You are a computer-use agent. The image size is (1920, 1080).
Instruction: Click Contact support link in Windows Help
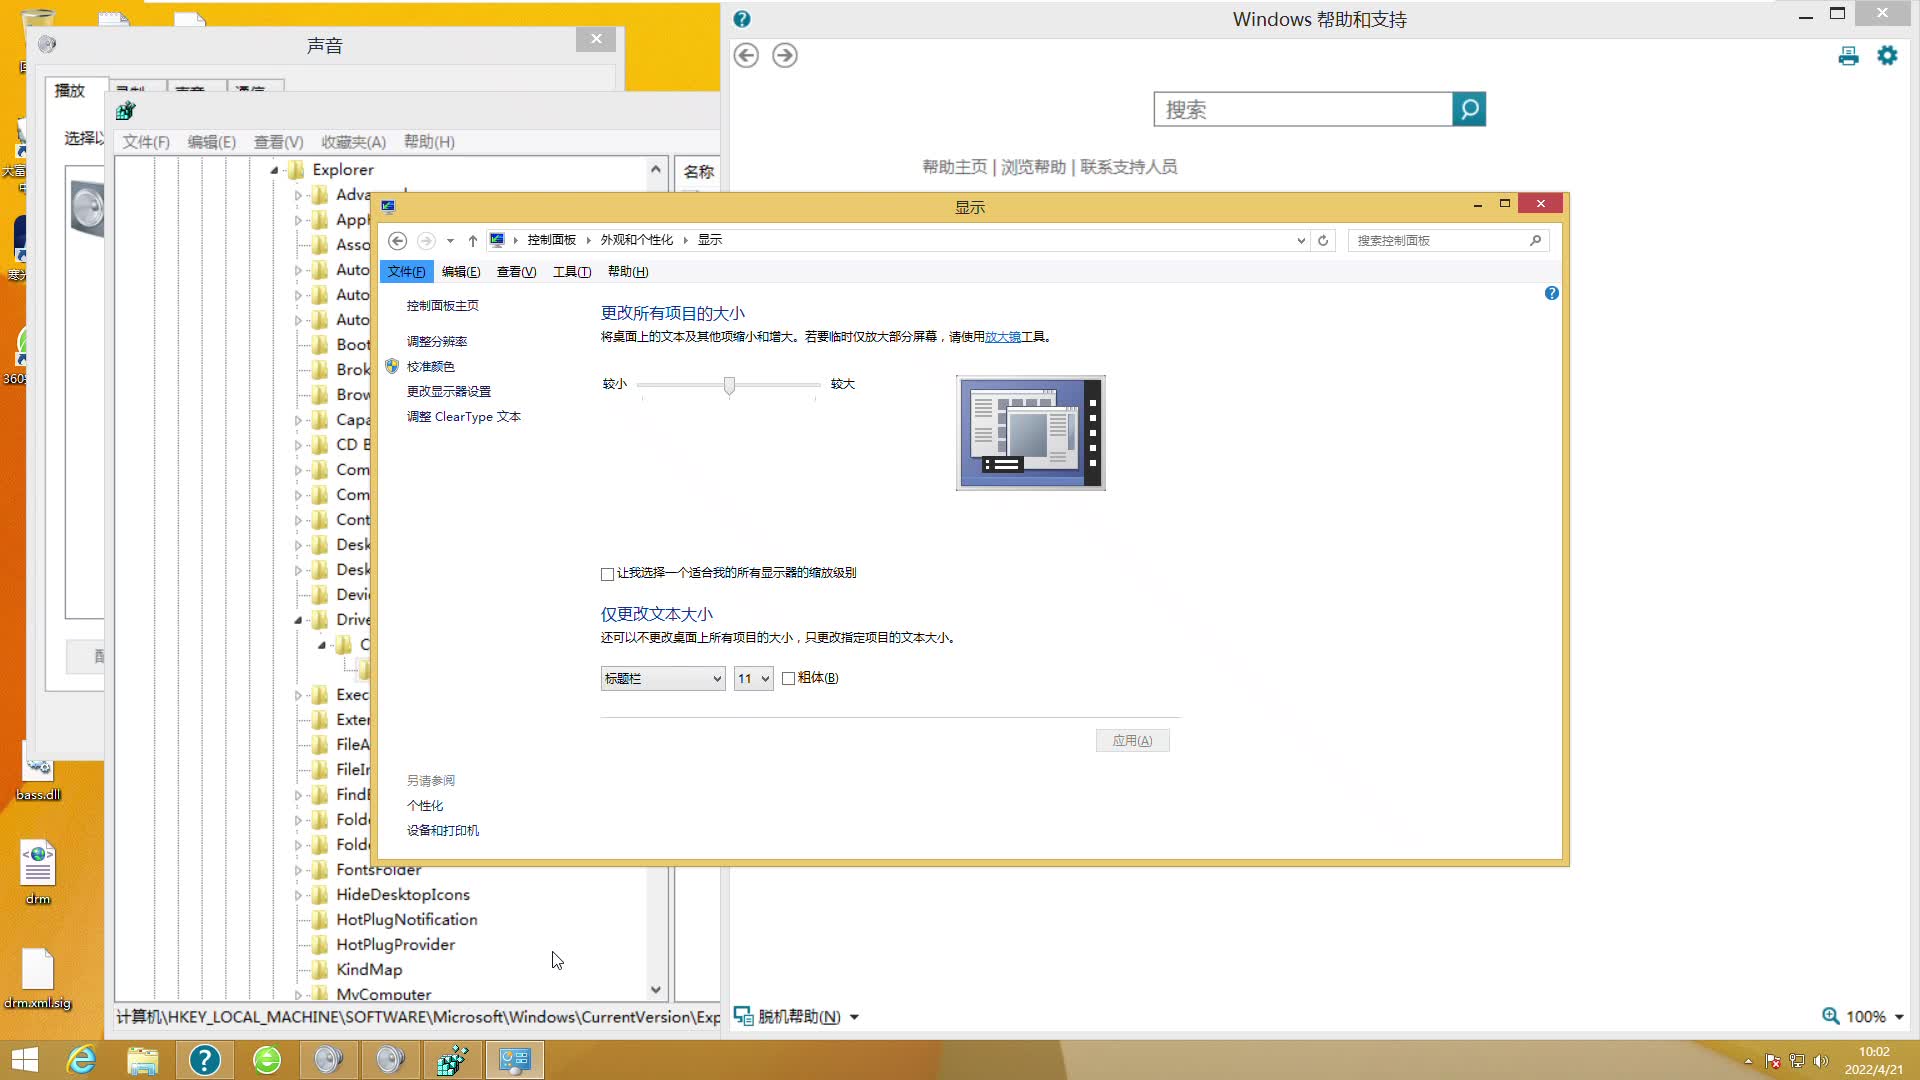1129,167
